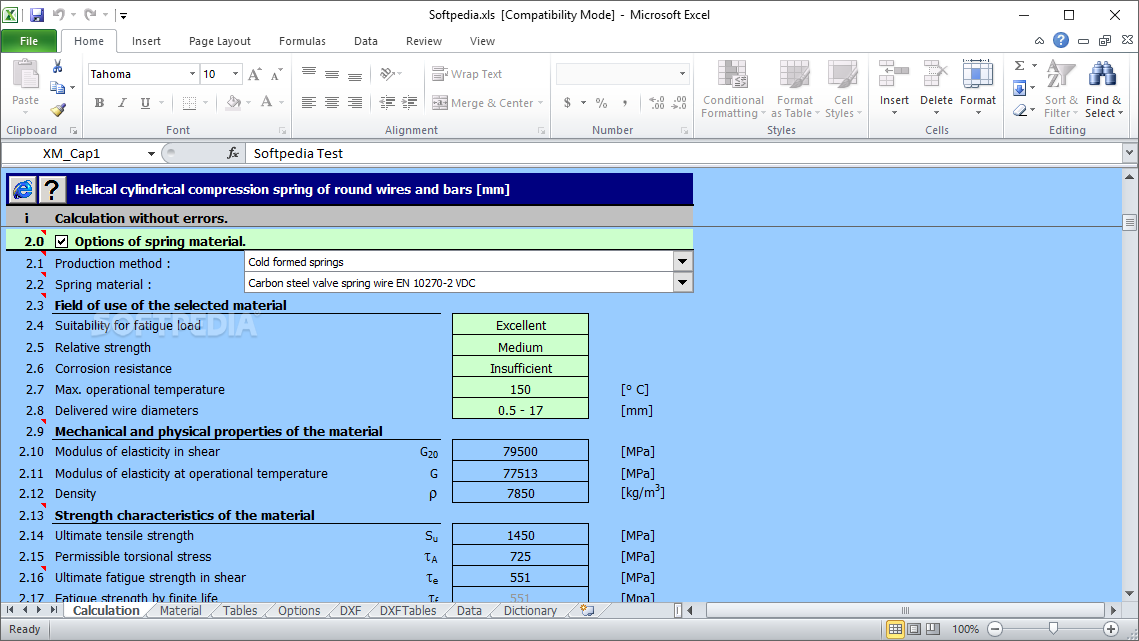Toggle align text left
This screenshot has height=641, width=1139.
pos(309,103)
